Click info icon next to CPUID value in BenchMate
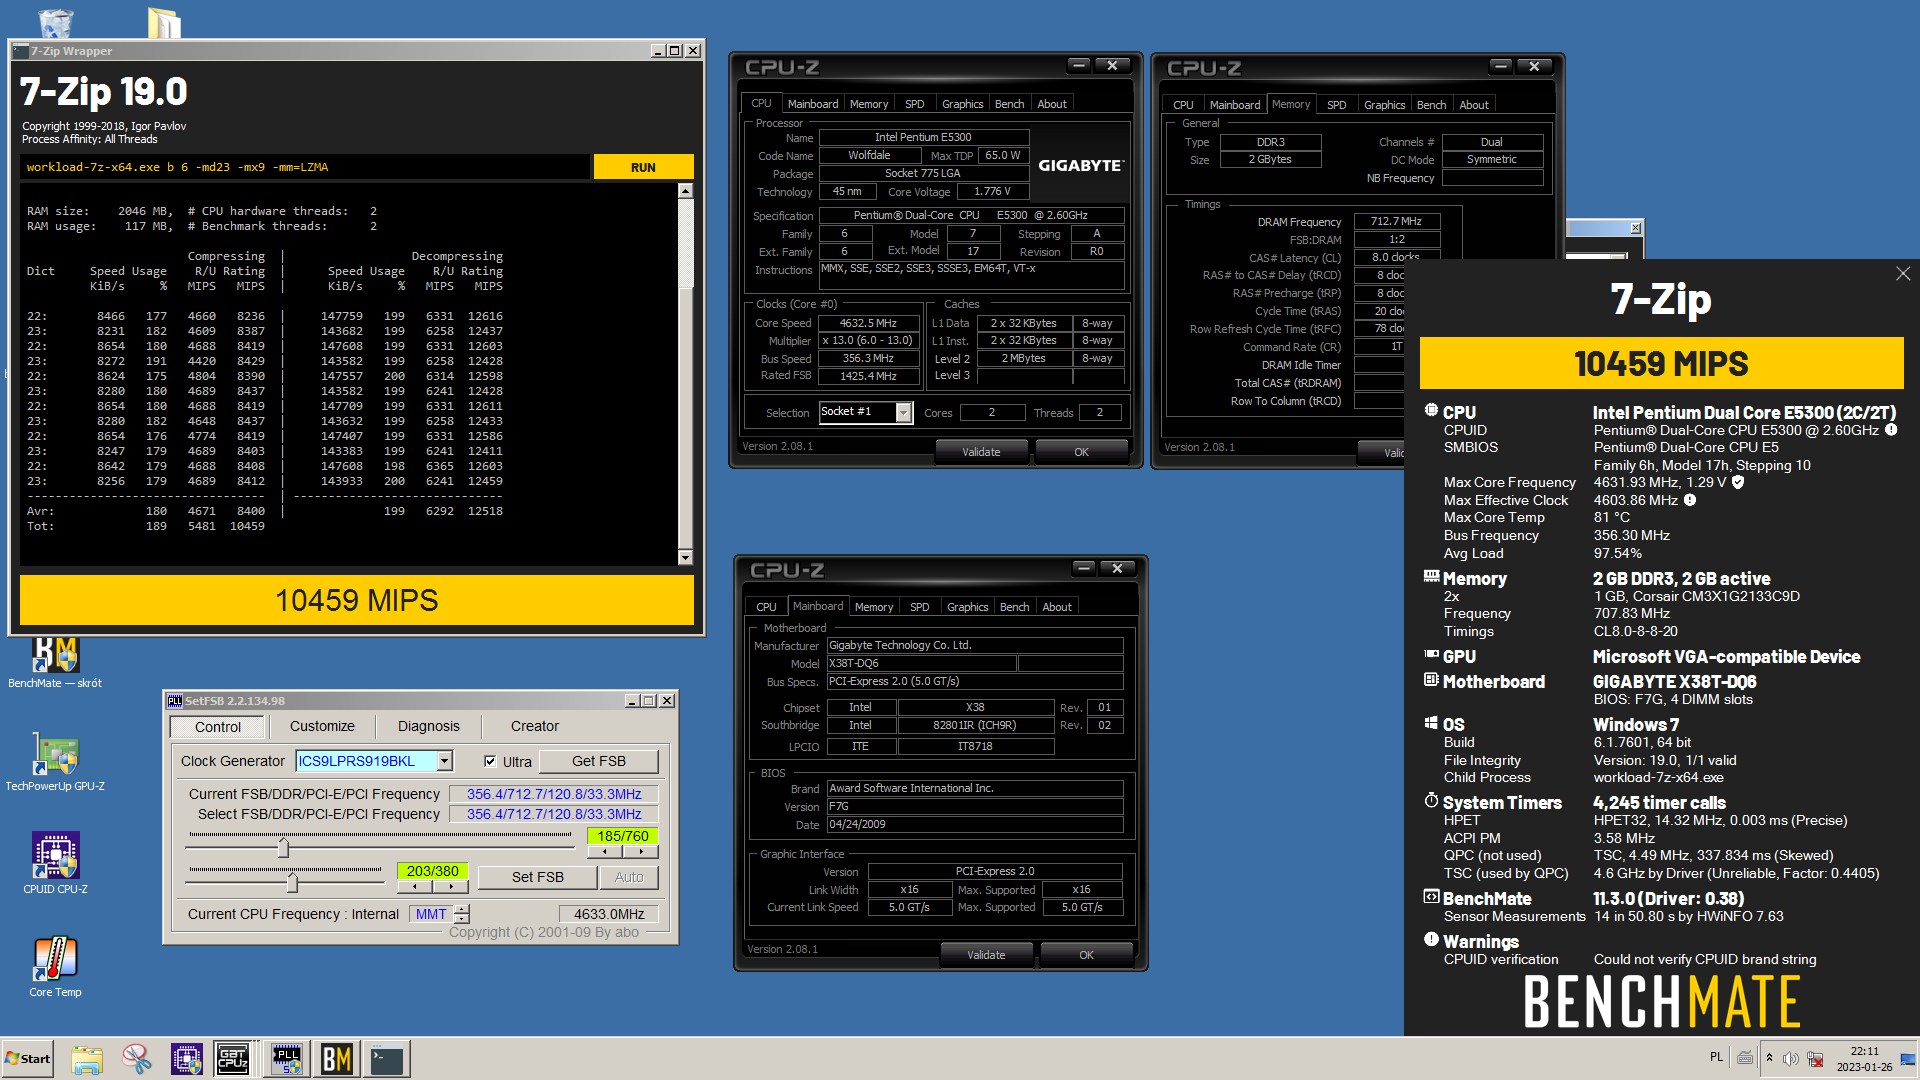Viewport: 1920px width, 1080px height. coord(1891,430)
